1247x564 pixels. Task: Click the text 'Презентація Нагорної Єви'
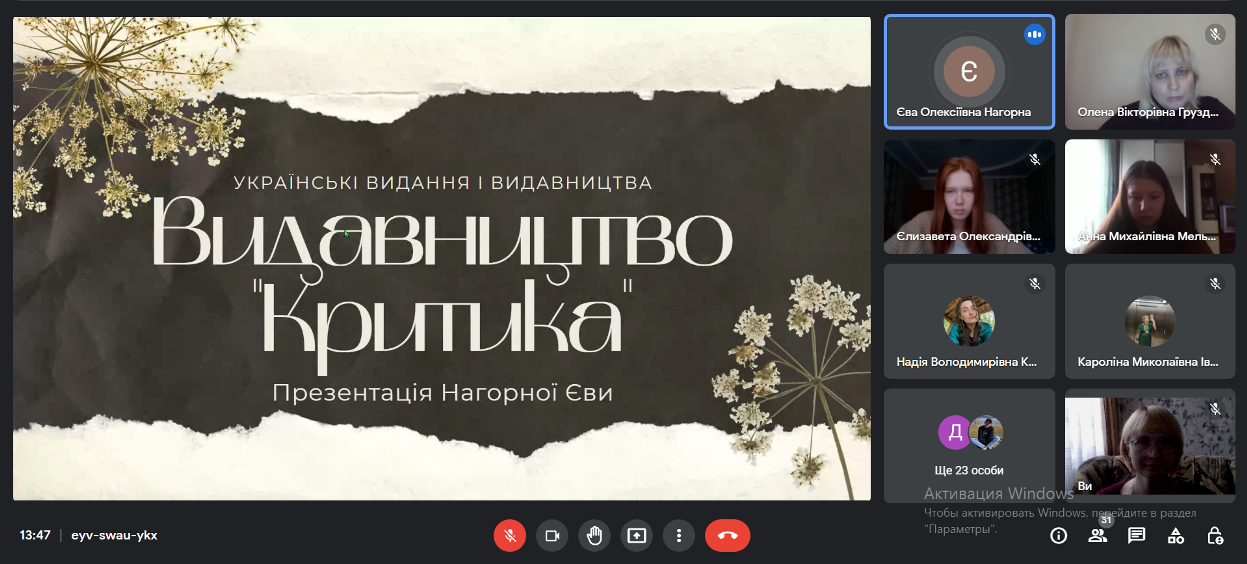[x=442, y=393]
